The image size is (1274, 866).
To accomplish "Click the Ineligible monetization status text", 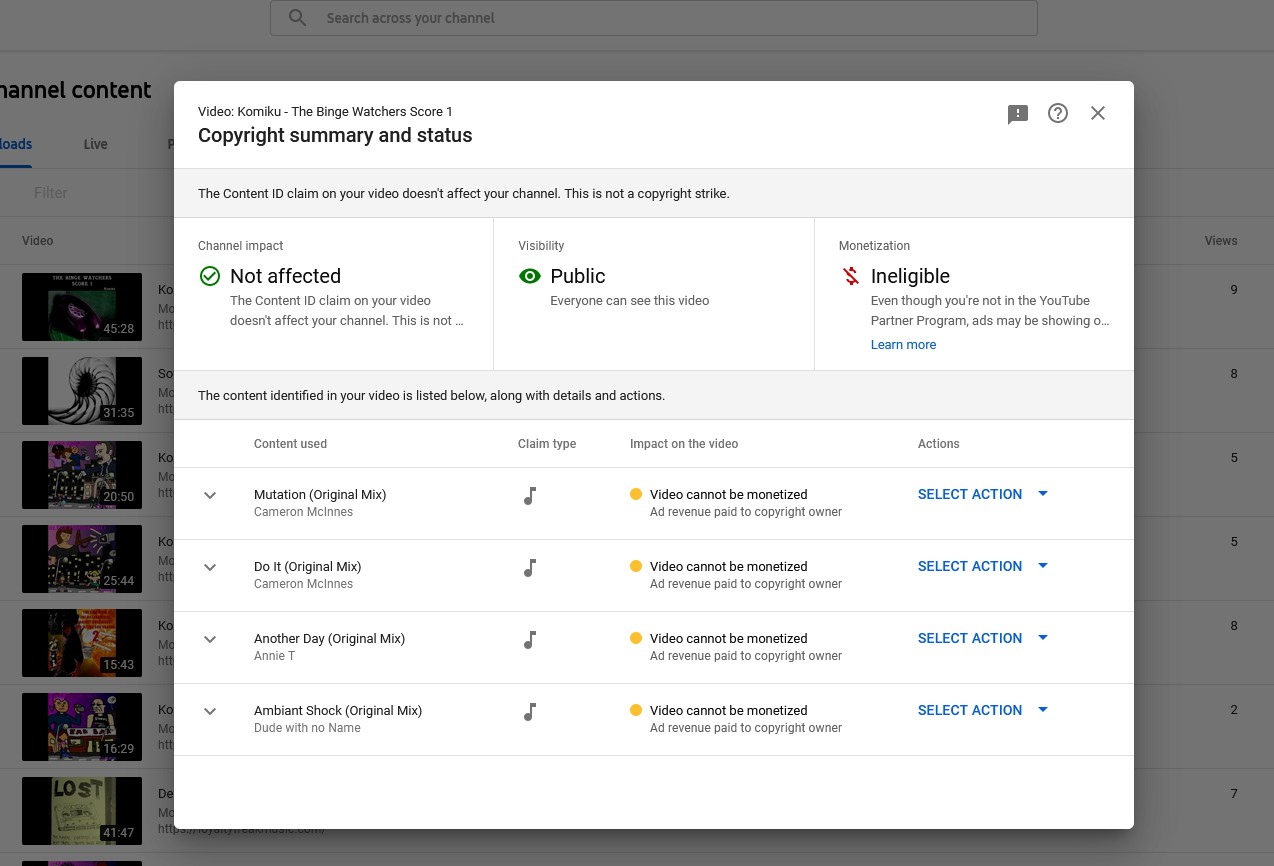I will coord(910,276).
